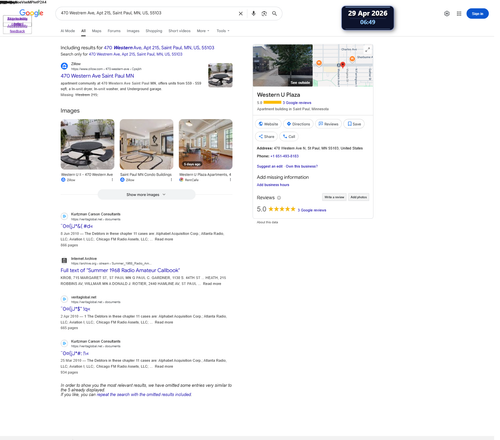Open picnic table image thumbnail

(87, 144)
